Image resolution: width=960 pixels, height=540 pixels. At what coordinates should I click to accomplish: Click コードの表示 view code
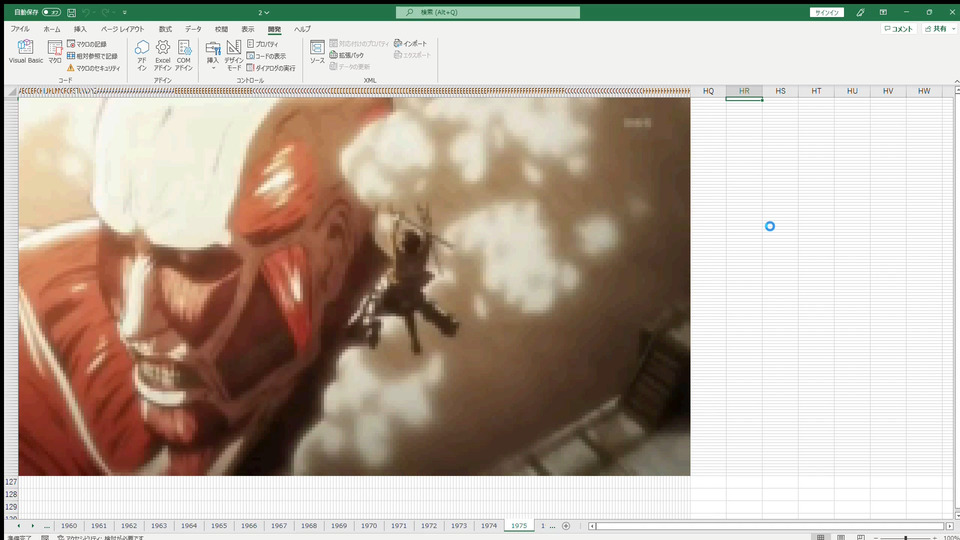(x=266, y=56)
